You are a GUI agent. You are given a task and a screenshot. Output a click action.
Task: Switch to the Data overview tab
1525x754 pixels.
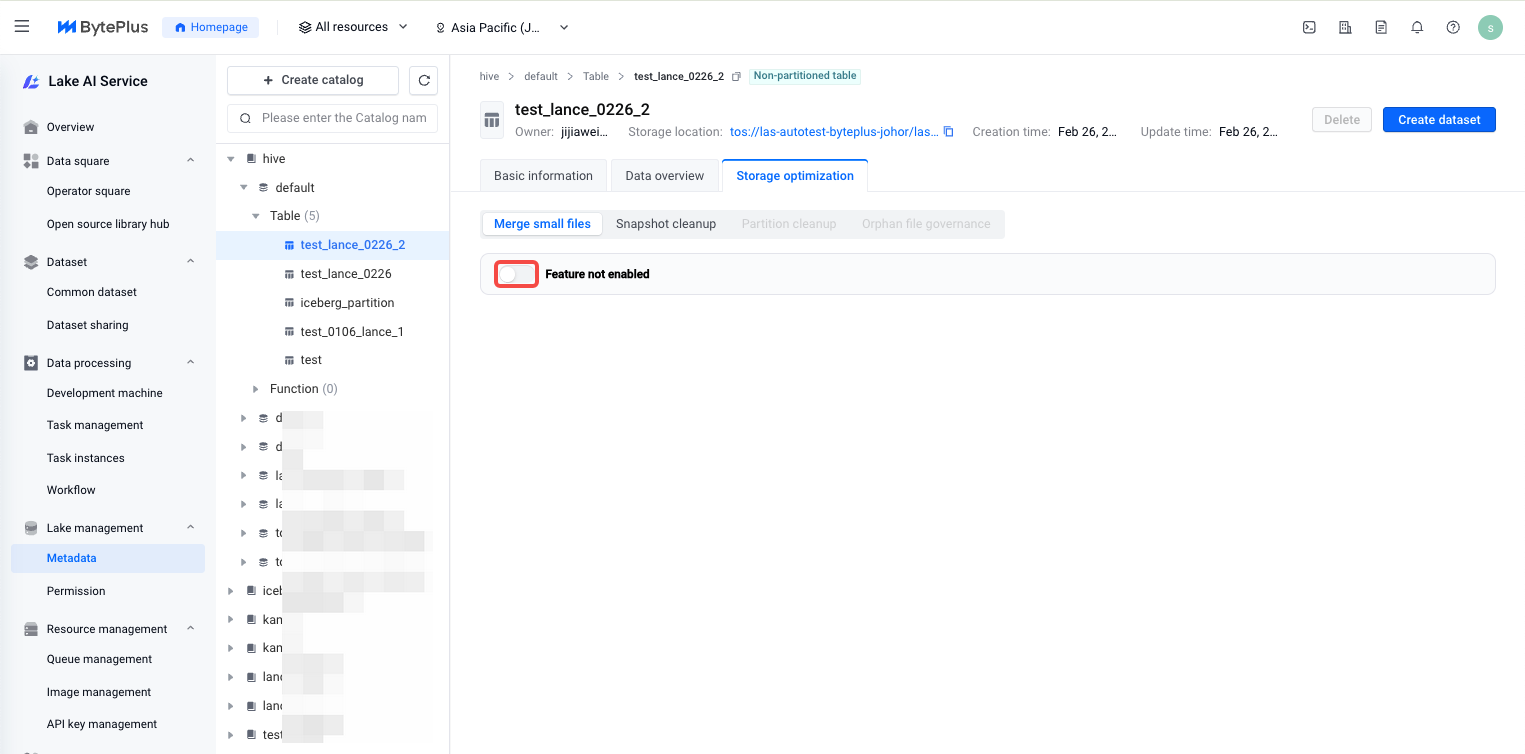664,176
